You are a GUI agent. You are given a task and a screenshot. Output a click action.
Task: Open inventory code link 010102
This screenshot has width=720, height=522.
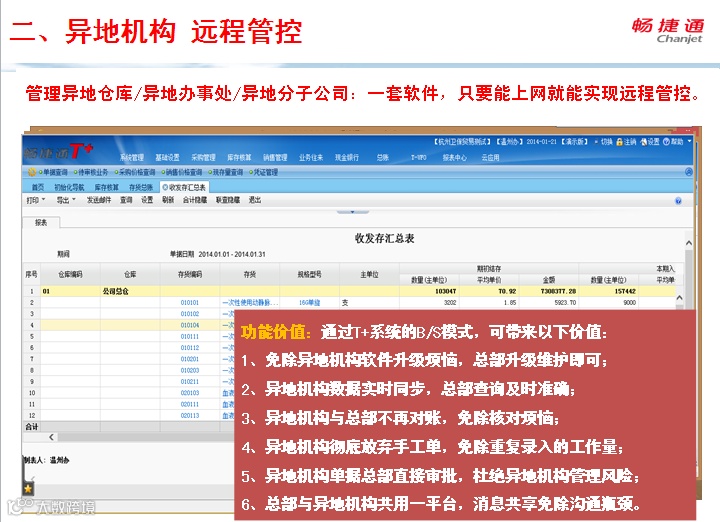[x=190, y=314]
